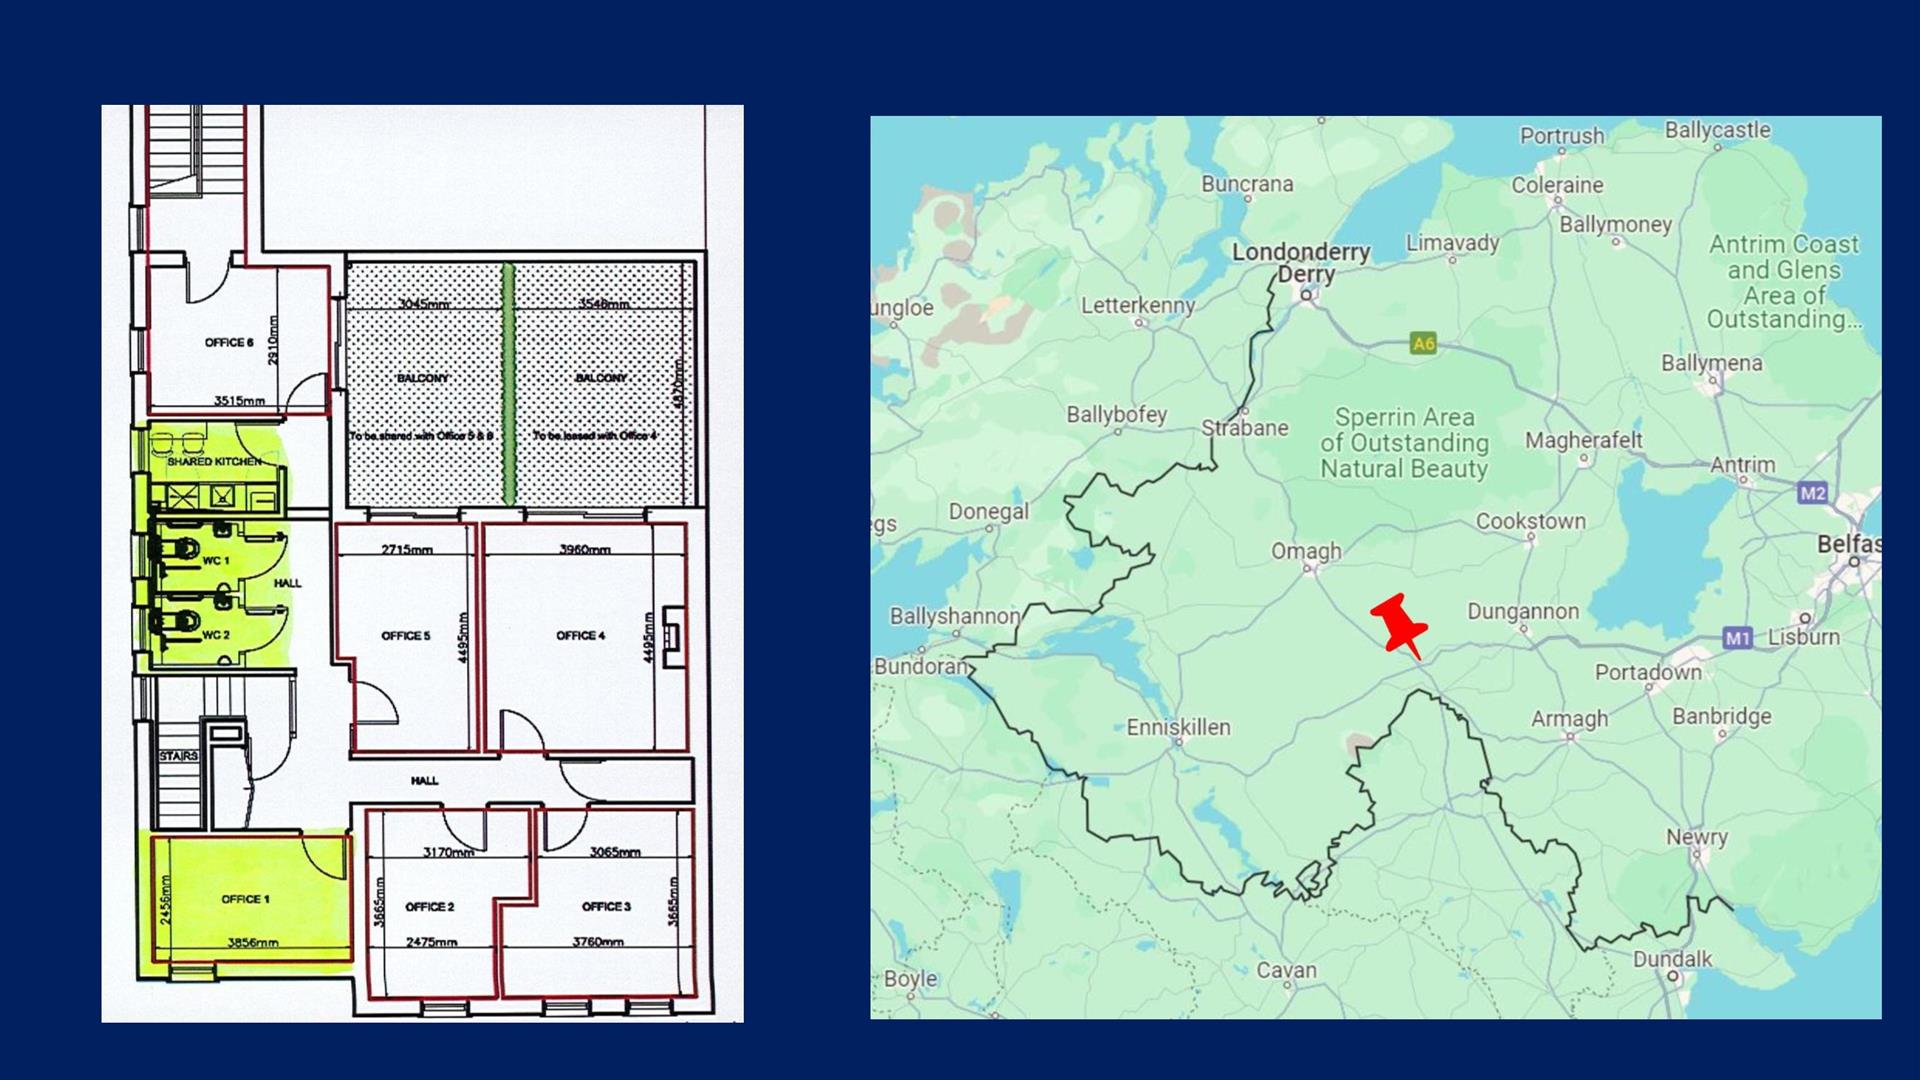
Task: Click the Office 3 room label
Action: click(x=606, y=907)
